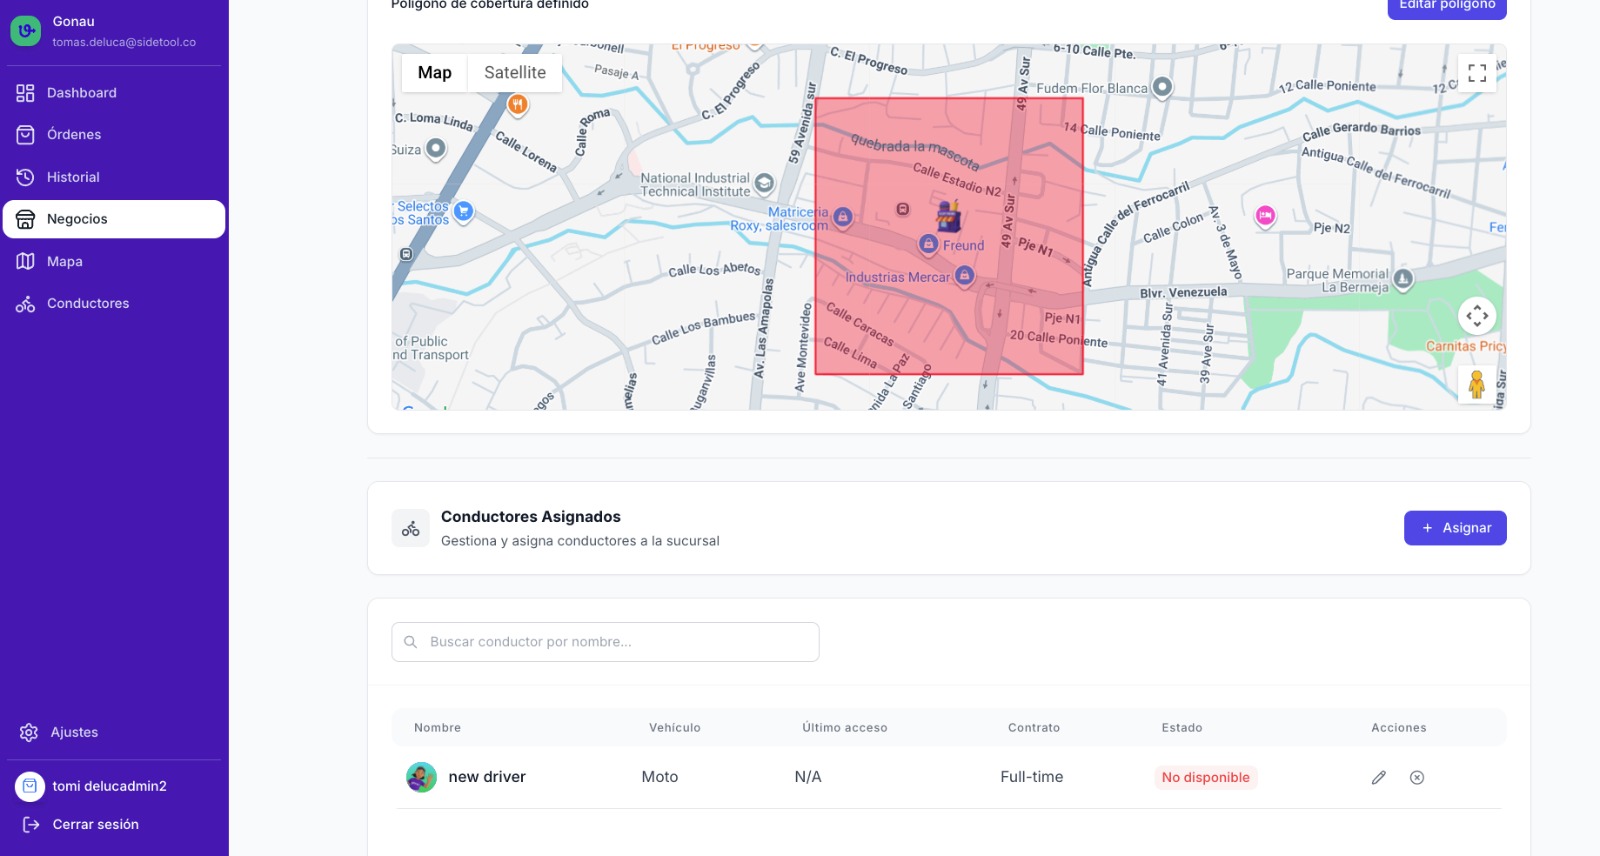Click the Ajustes gear icon
1600x856 pixels.
tap(29, 733)
